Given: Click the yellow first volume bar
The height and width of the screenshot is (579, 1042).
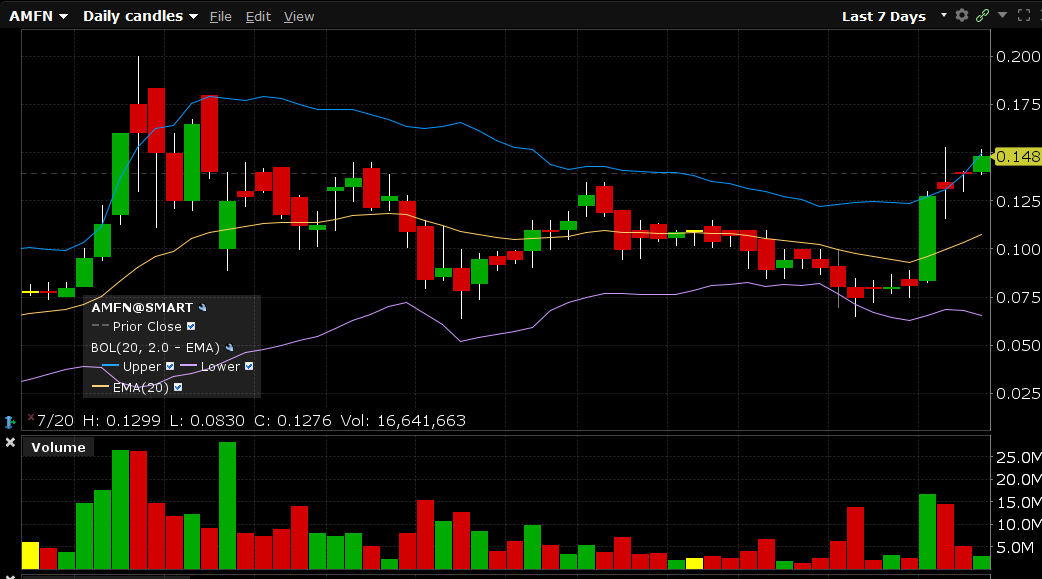Looking at the screenshot, I should (31, 556).
